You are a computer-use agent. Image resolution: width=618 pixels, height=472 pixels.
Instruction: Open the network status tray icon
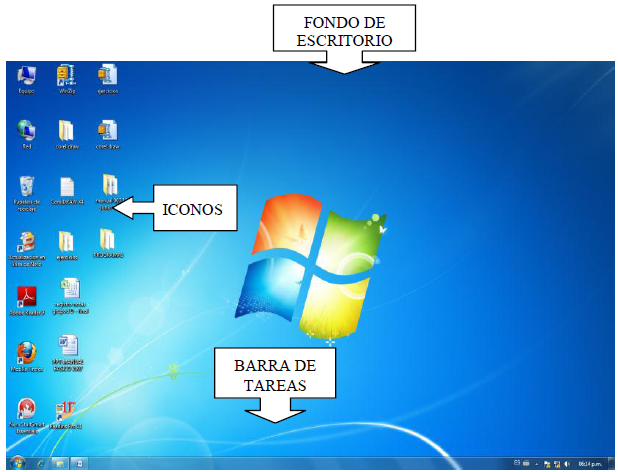point(557,464)
